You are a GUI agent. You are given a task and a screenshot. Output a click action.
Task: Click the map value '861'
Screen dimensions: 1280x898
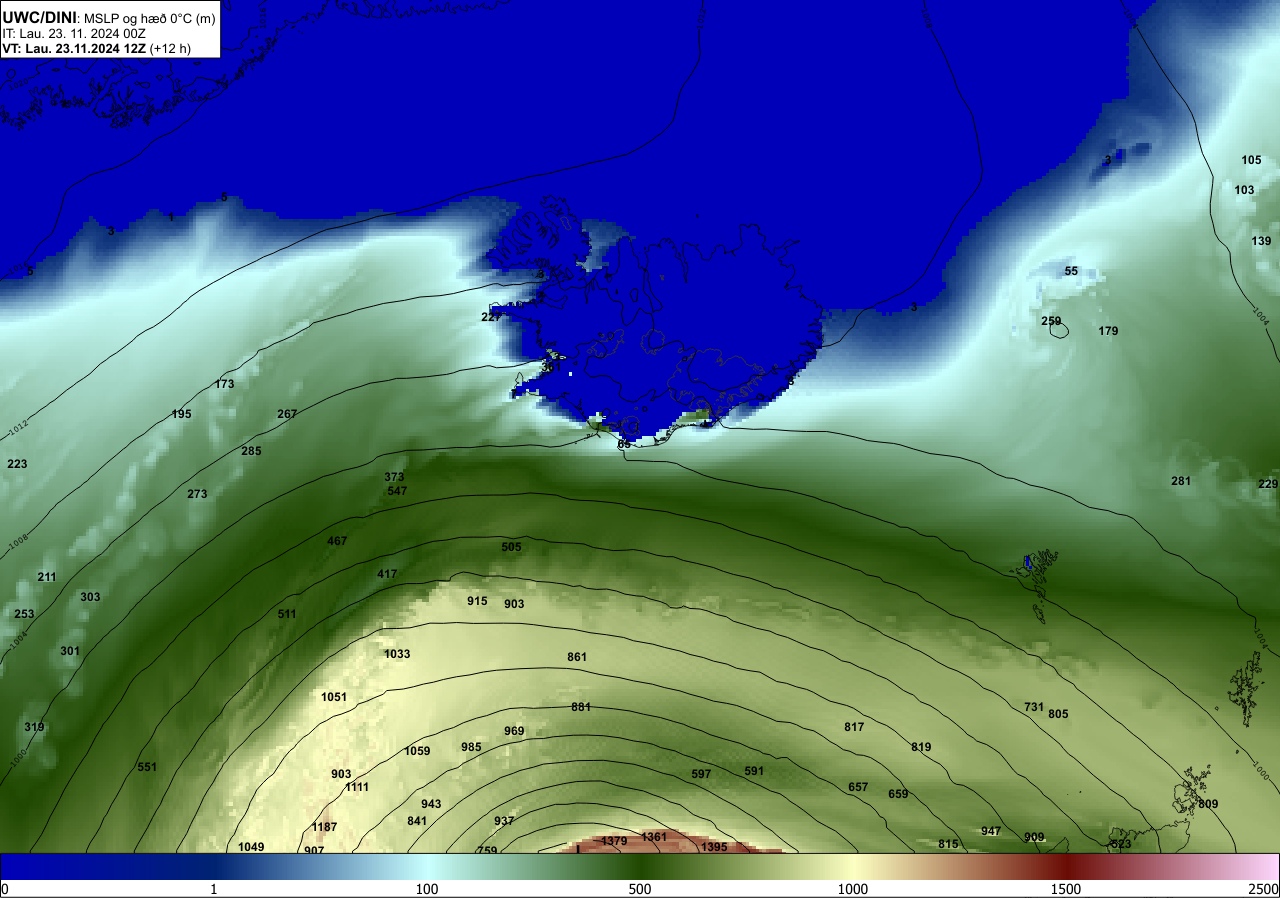click(577, 657)
